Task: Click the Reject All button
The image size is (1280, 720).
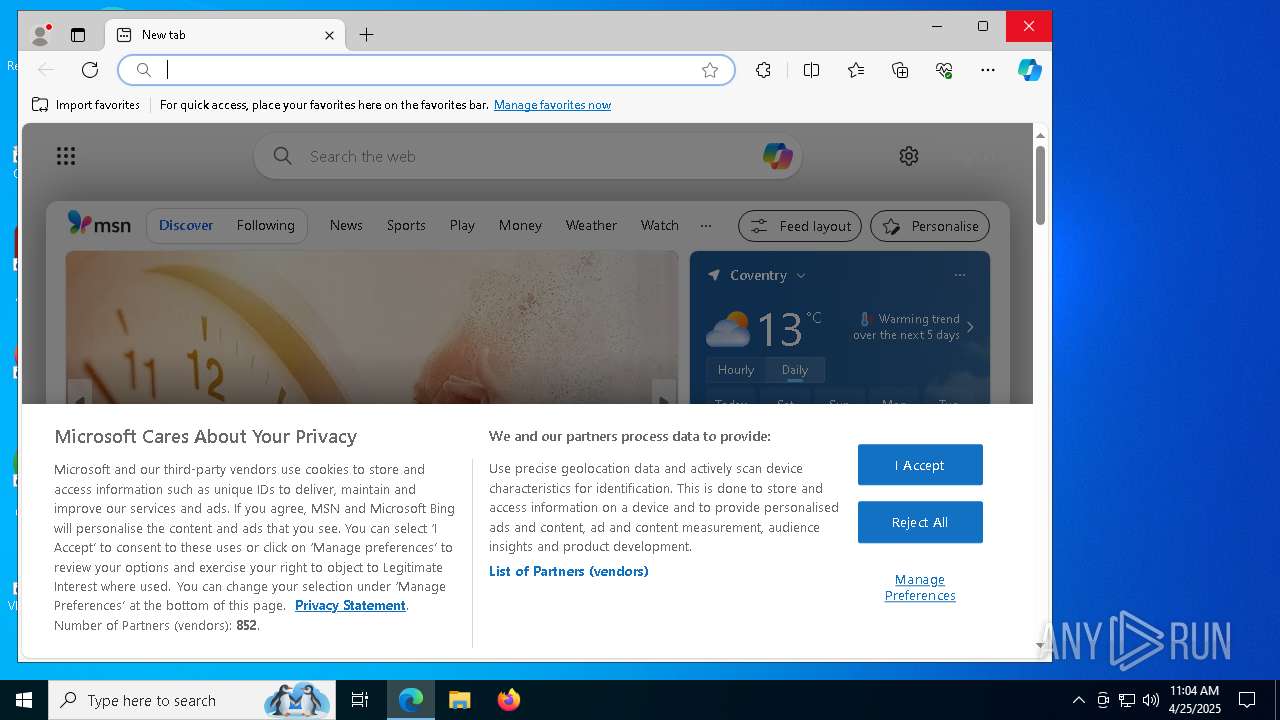Action: pyautogui.click(x=920, y=522)
